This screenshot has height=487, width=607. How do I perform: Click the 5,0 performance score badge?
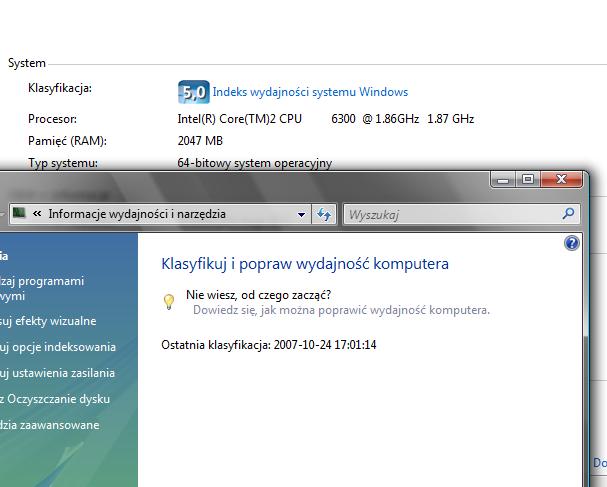[194, 92]
